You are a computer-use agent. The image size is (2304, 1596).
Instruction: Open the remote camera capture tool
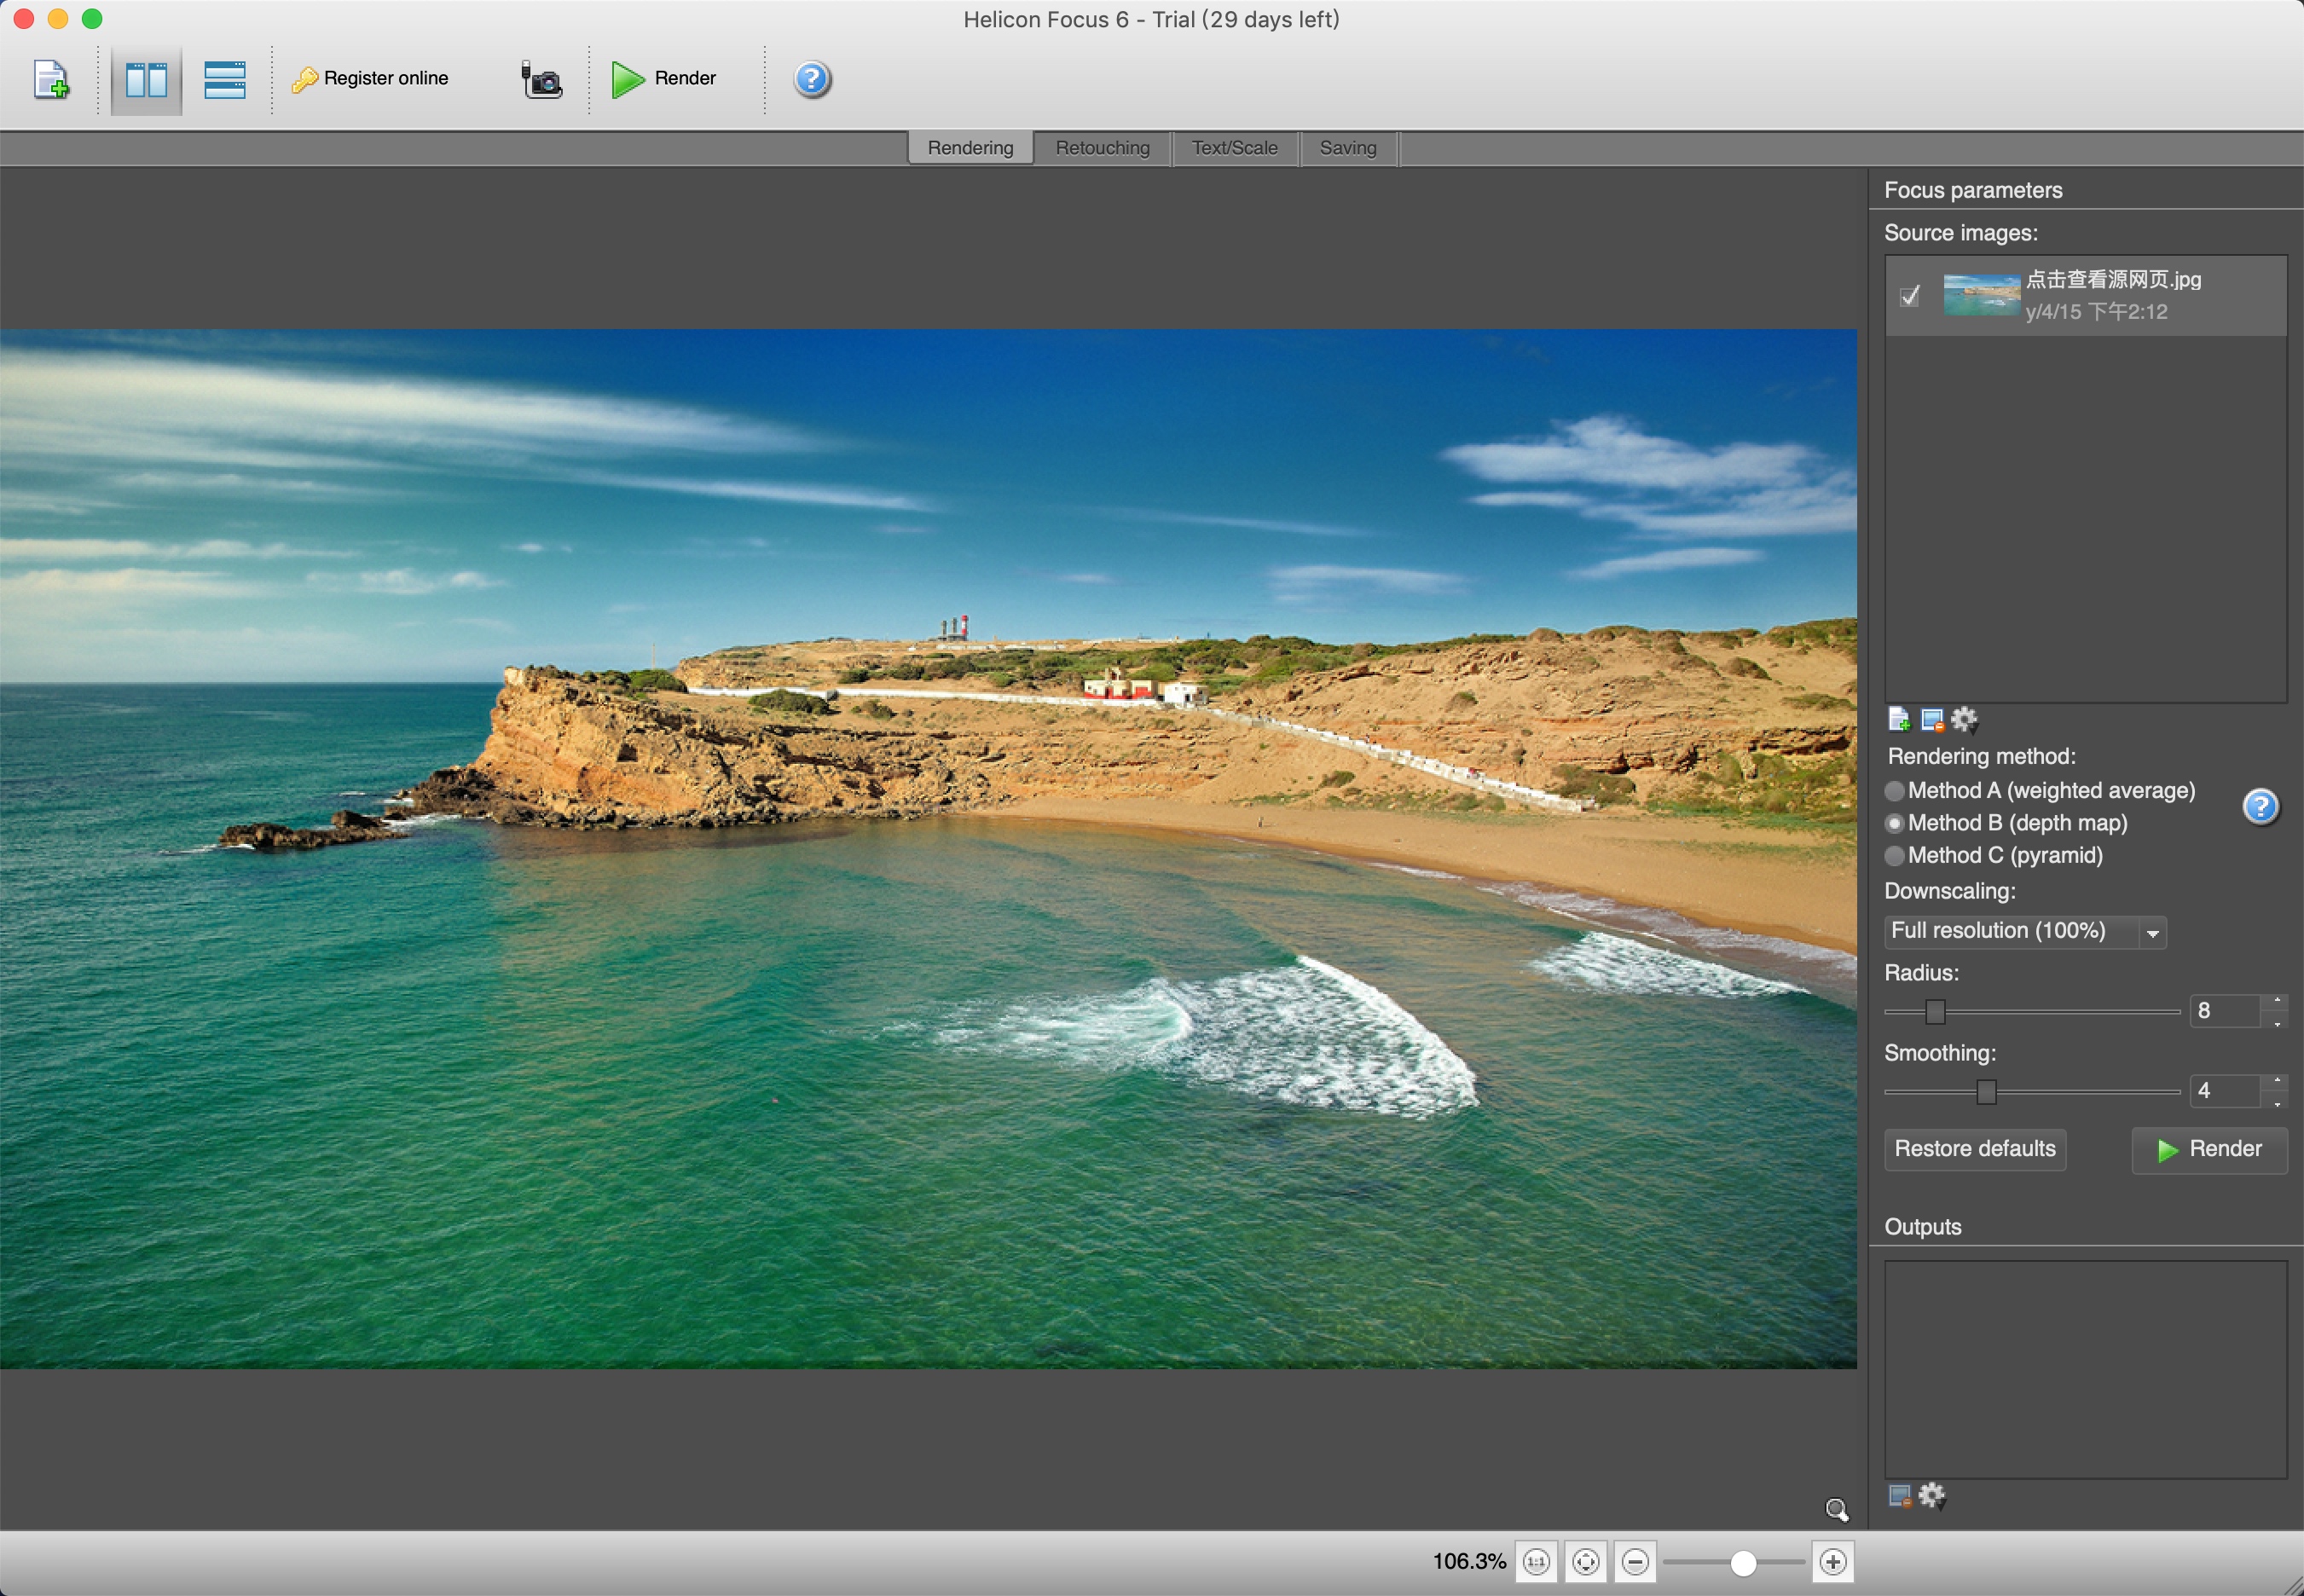pyautogui.click(x=541, y=79)
